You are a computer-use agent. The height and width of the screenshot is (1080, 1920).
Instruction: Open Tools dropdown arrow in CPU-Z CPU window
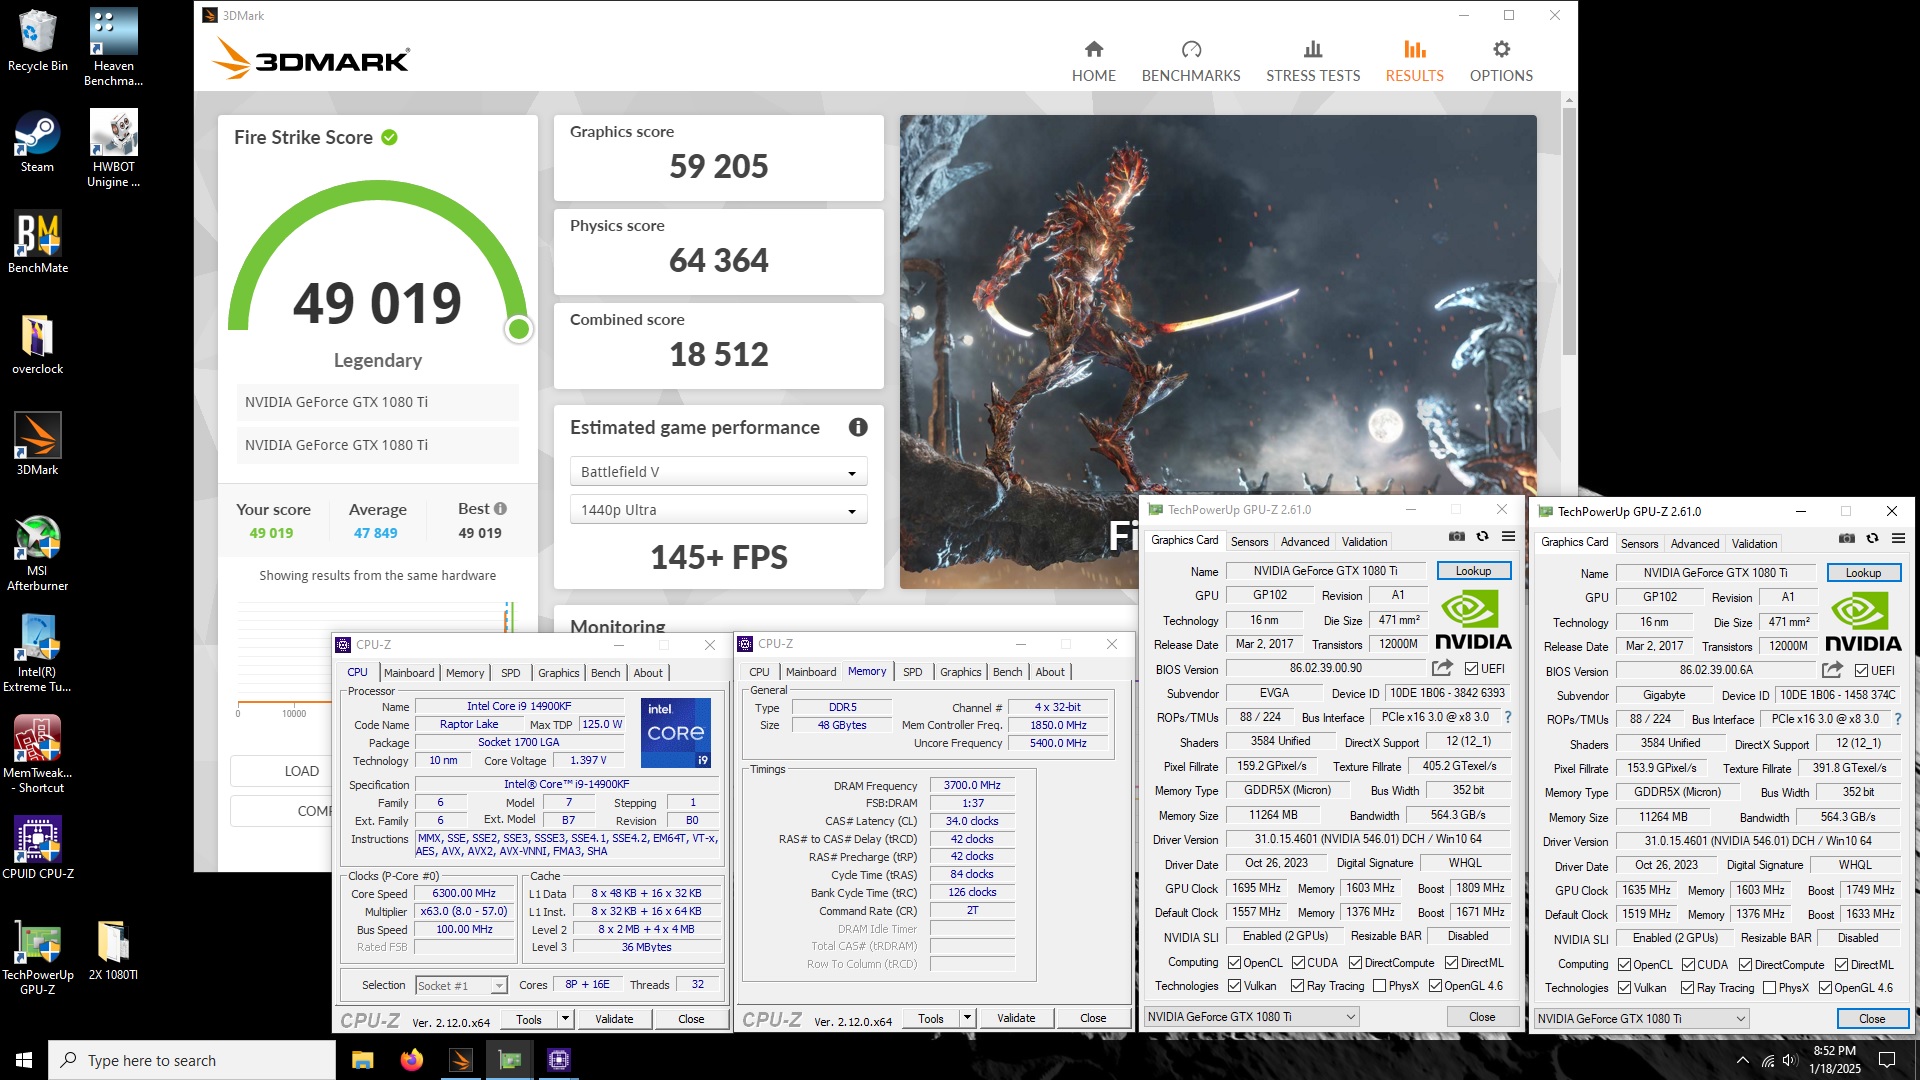click(x=565, y=1019)
